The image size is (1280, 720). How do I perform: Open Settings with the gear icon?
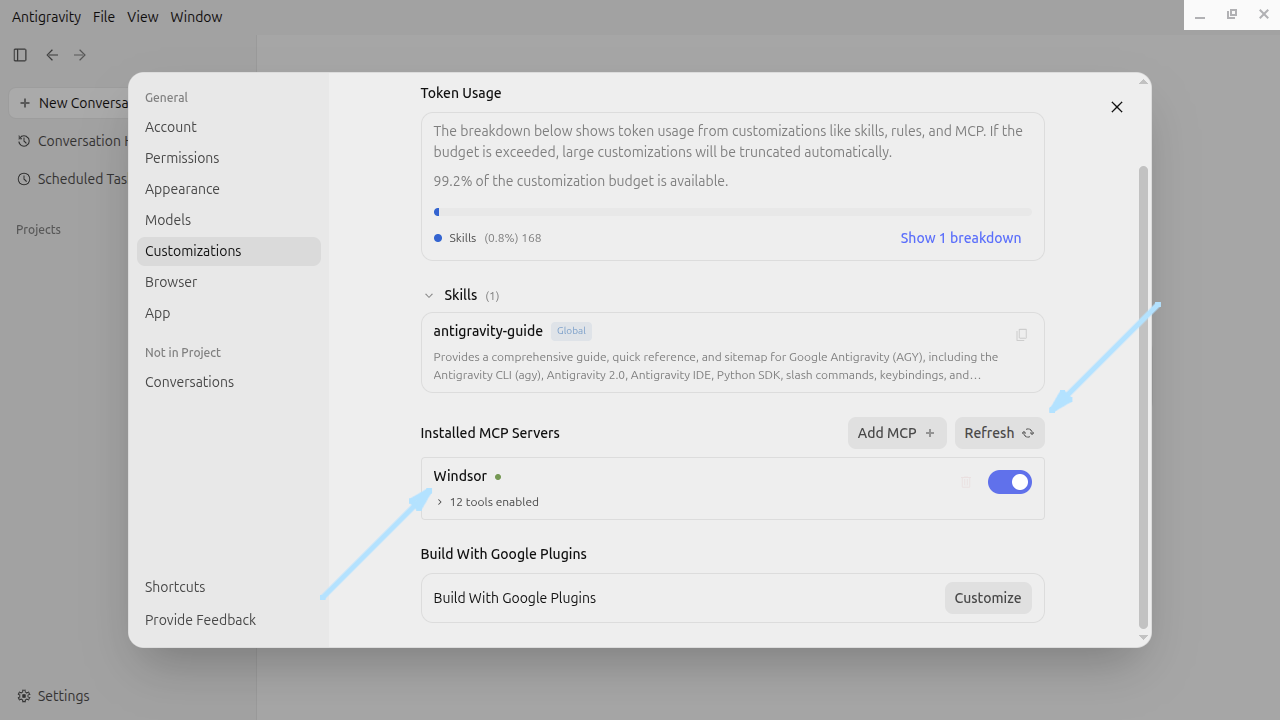point(24,696)
